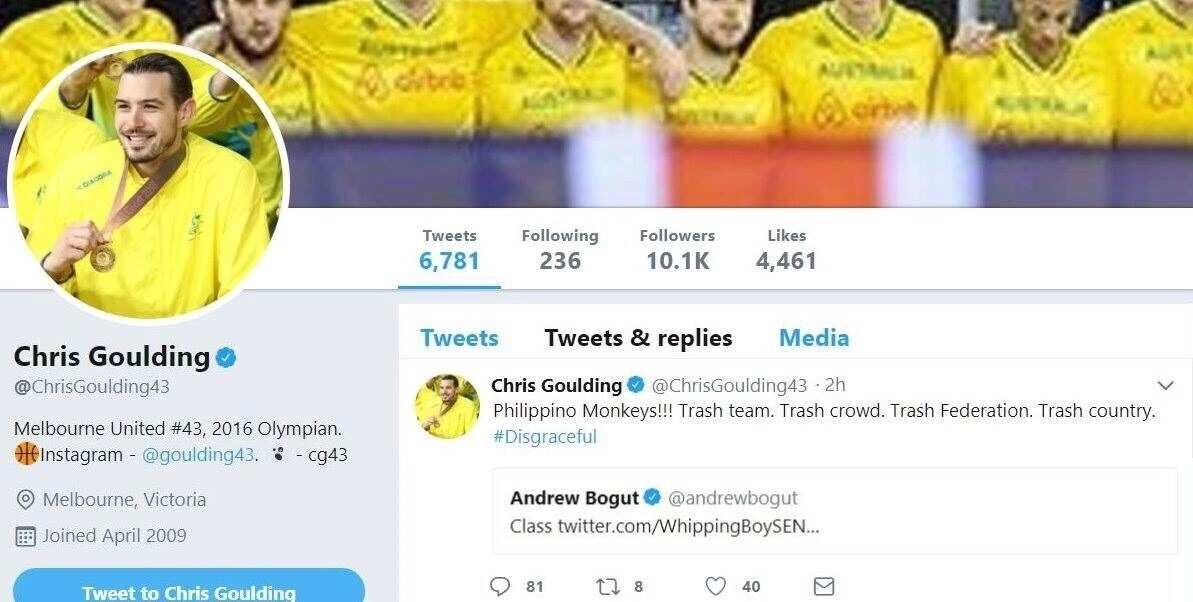The image size is (1193, 602).
Task: Open the tweet options chevron menu
Action: [1166, 386]
